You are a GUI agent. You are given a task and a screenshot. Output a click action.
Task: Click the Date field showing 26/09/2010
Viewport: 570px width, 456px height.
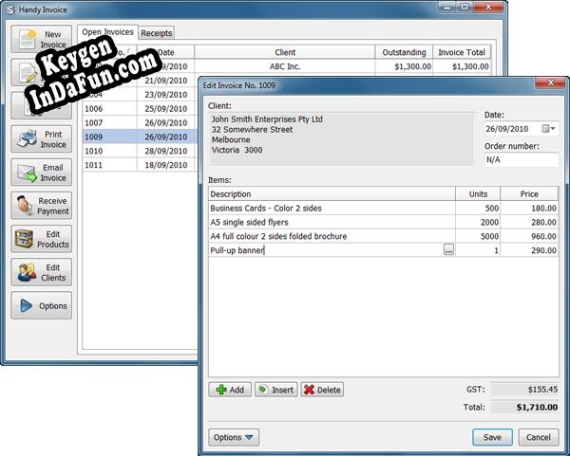pyautogui.click(x=522, y=129)
